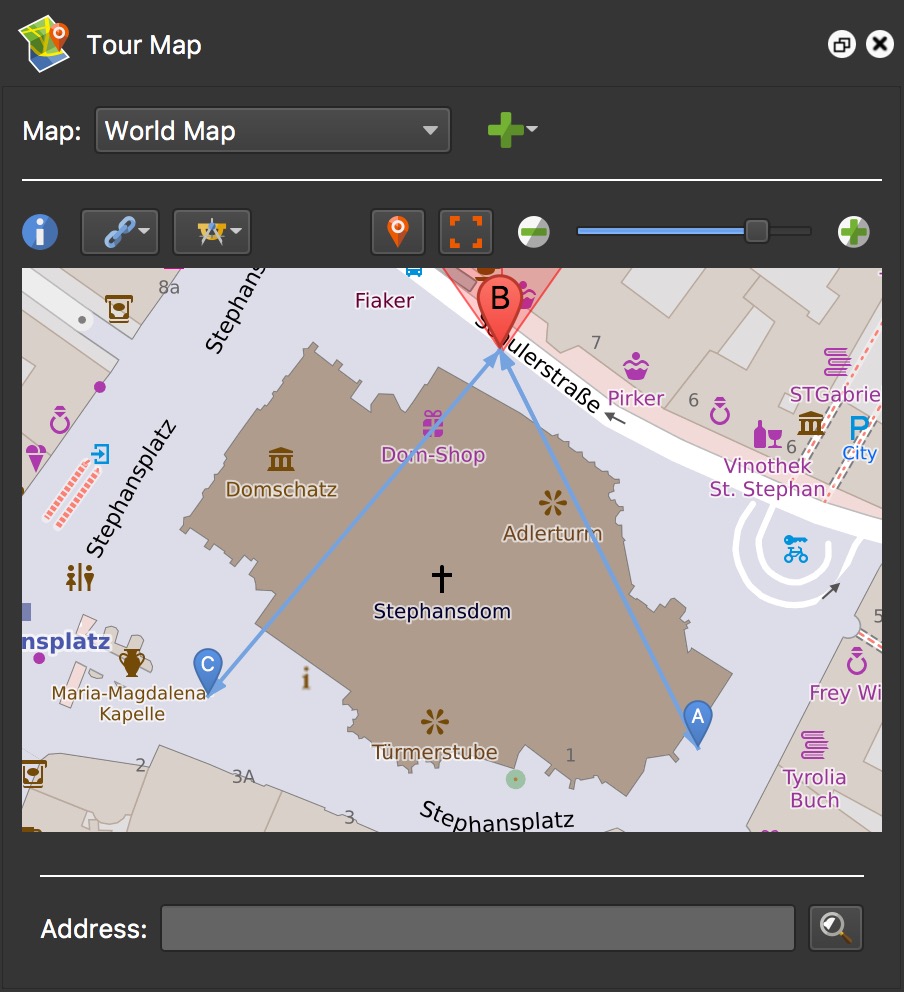Close the Tour Map panel

point(879,45)
